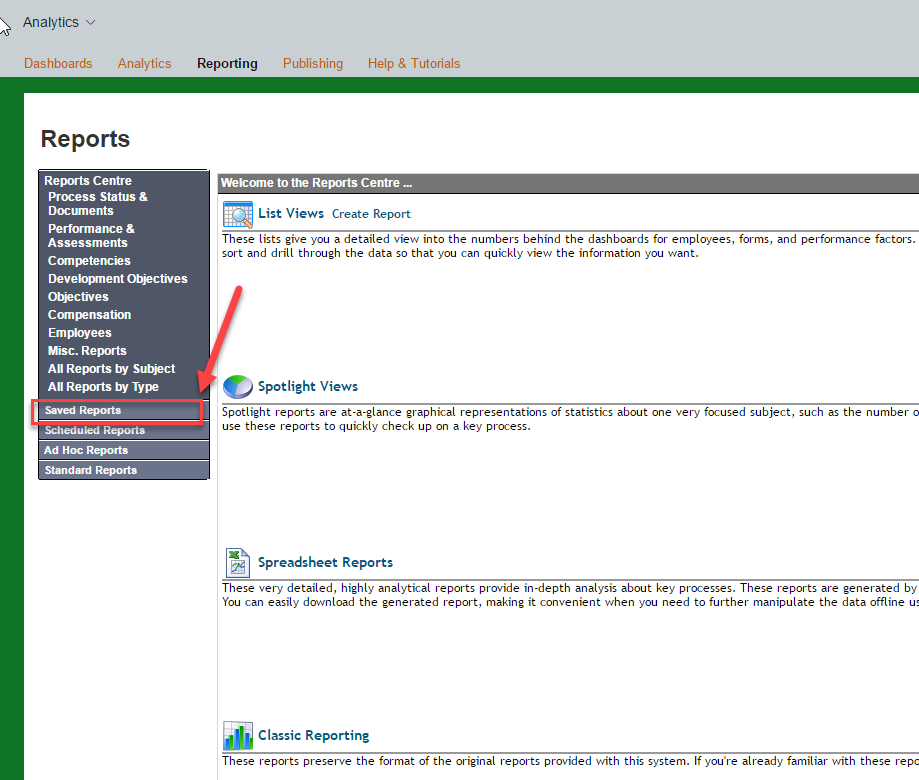The image size is (919, 780).
Task: Open the Analytics tab in navigation bar
Action: pos(144,63)
